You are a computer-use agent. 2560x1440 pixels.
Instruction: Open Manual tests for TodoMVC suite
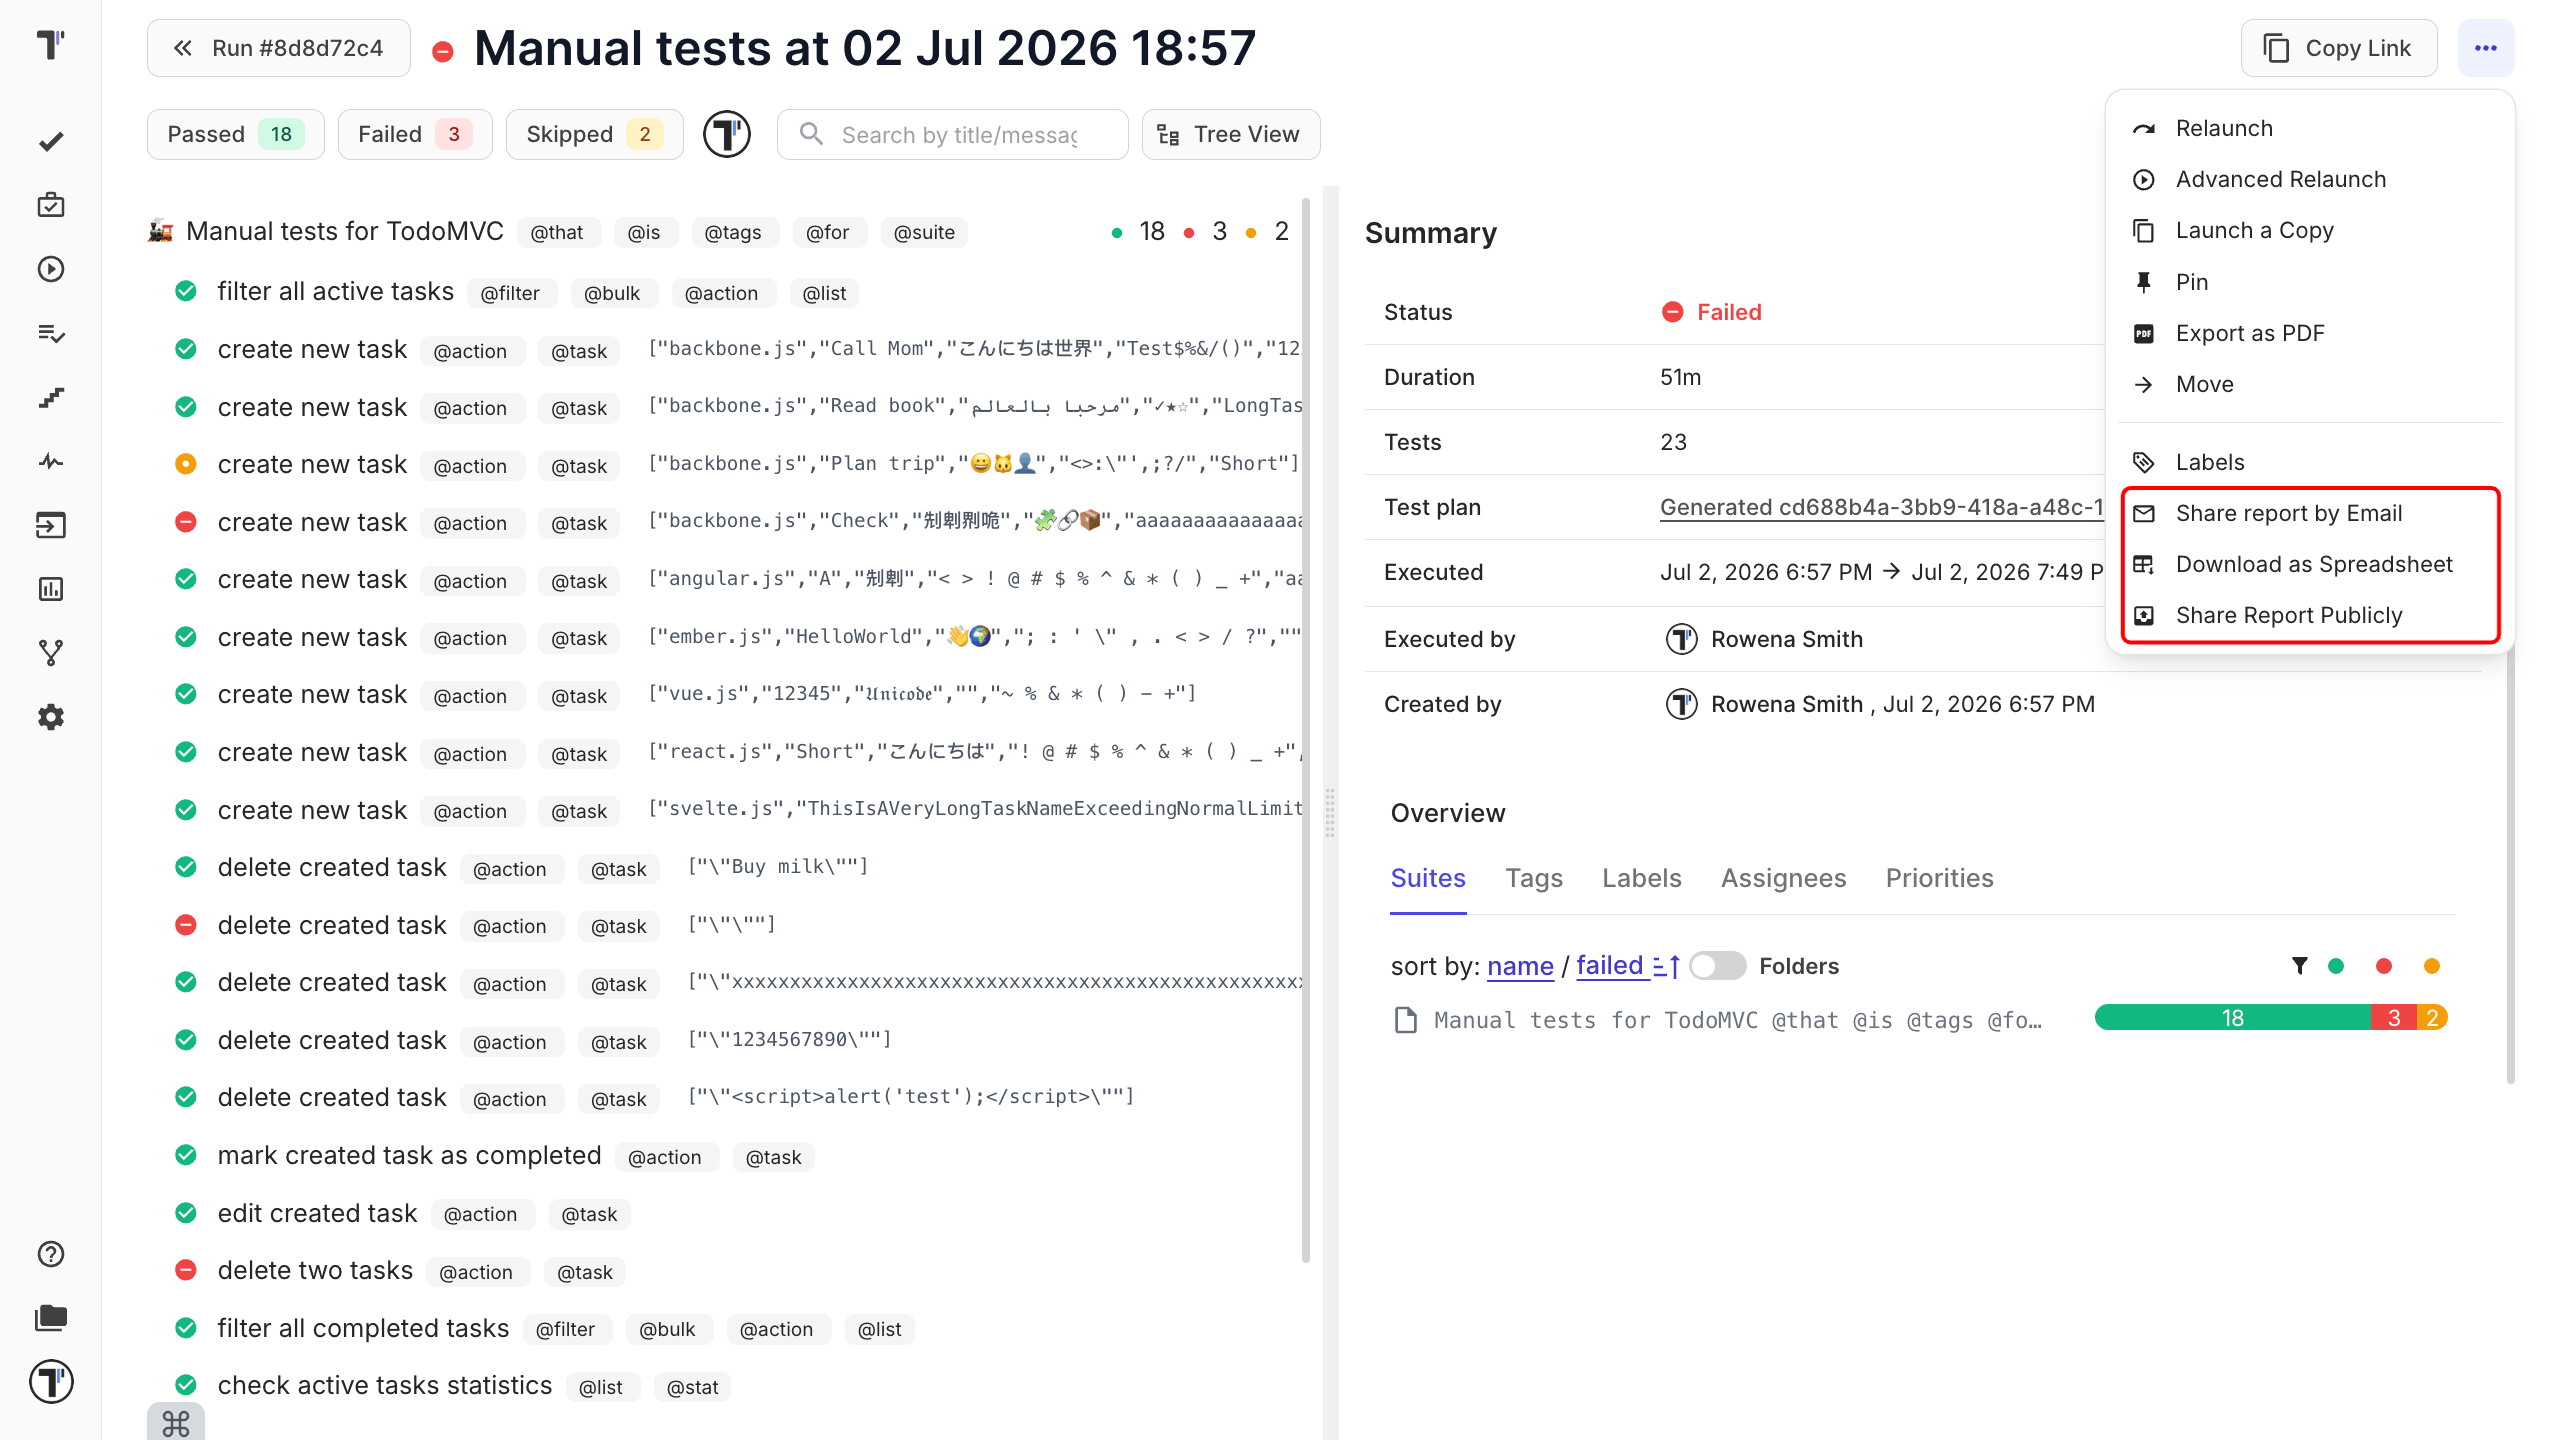(345, 232)
